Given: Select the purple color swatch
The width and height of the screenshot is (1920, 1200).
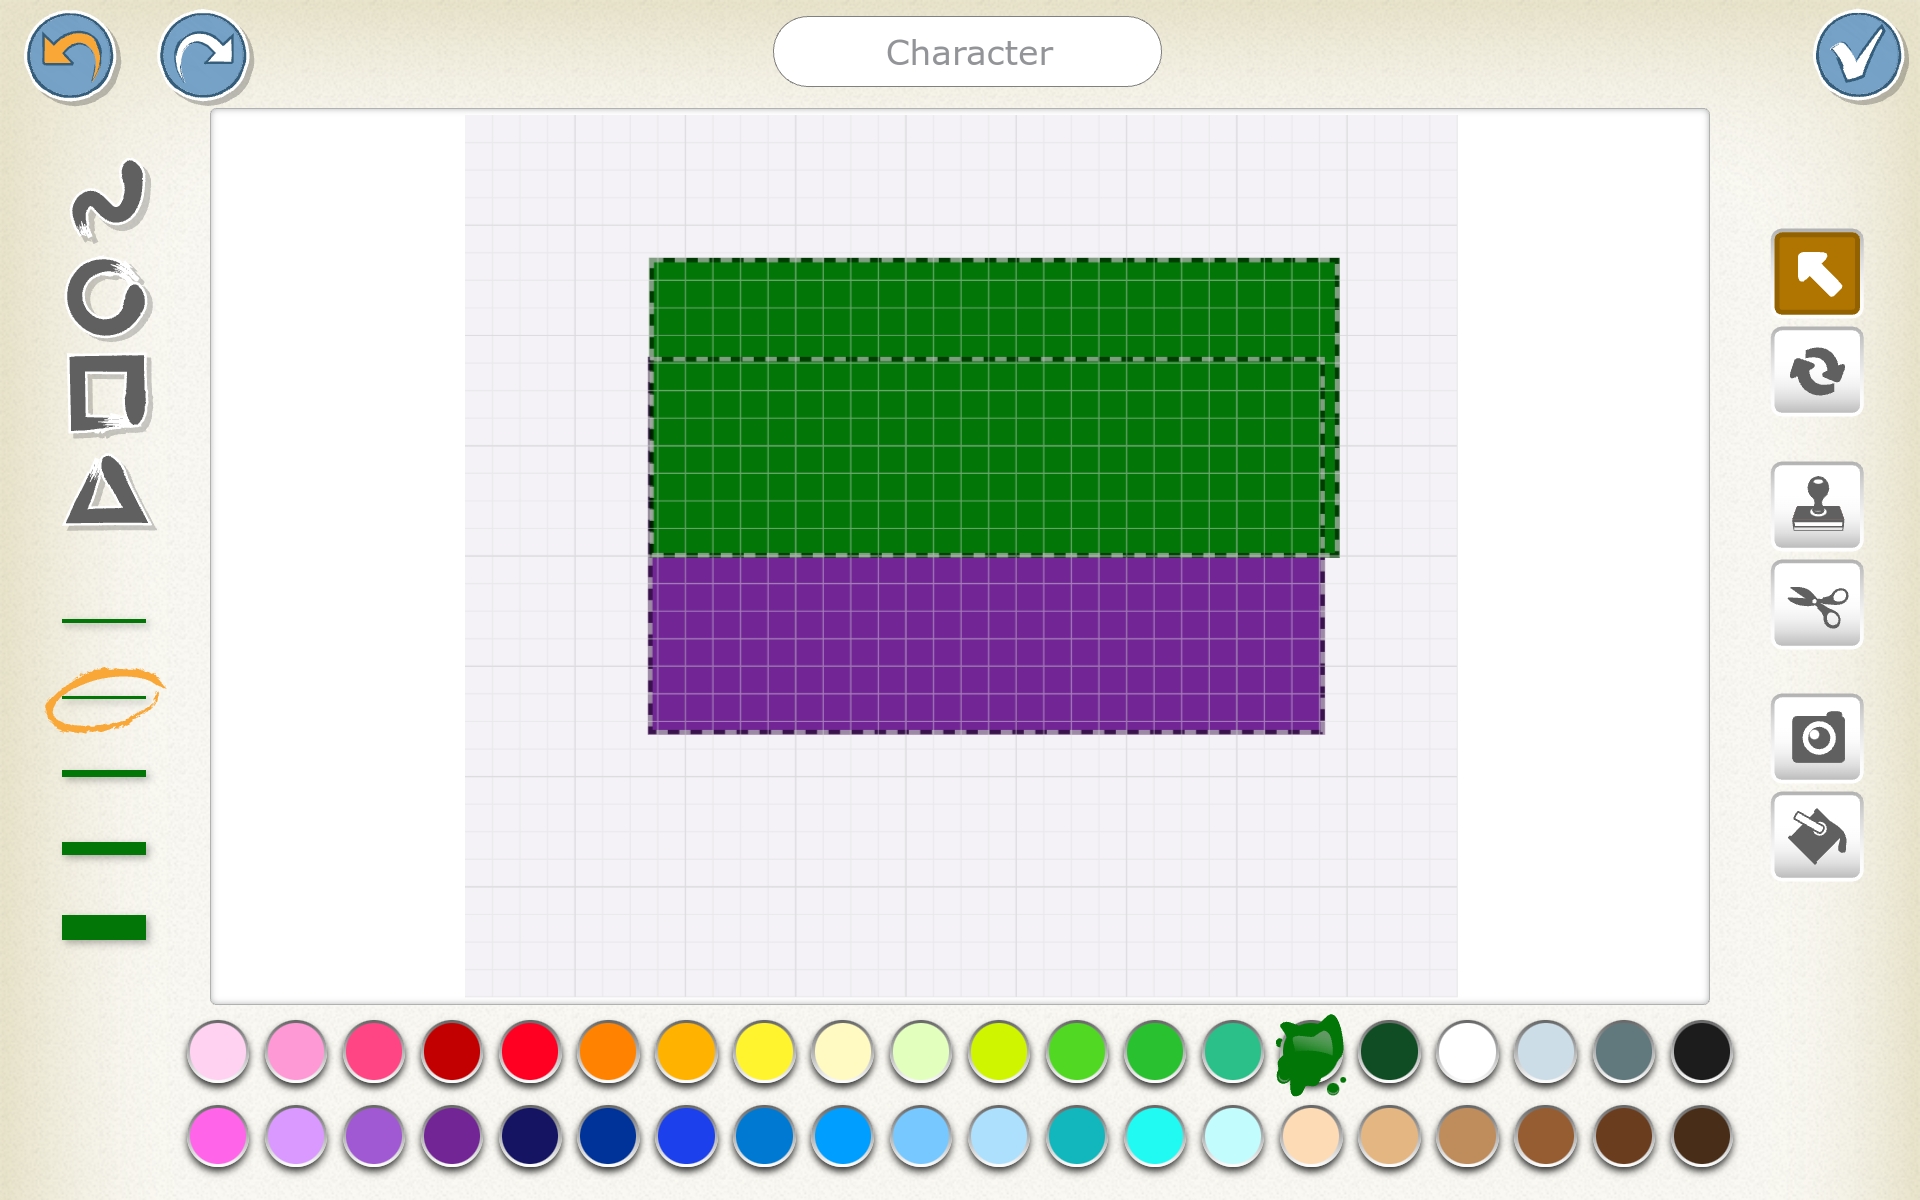Looking at the screenshot, I should (451, 1137).
